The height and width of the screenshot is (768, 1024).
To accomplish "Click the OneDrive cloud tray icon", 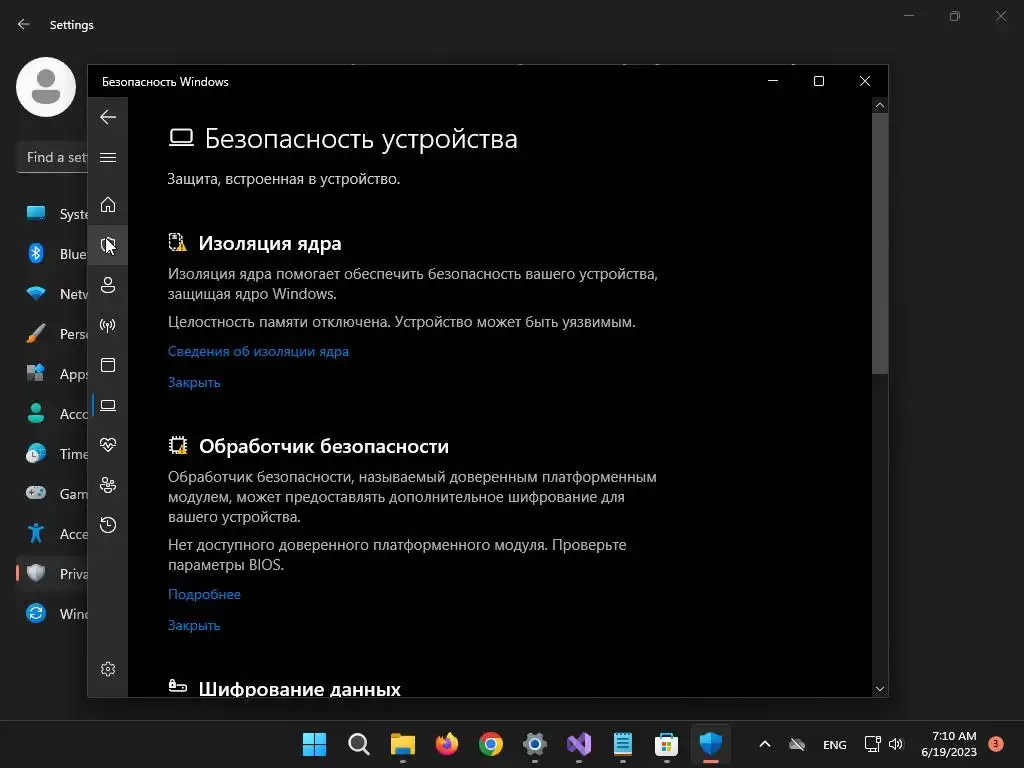I will [797, 744].
